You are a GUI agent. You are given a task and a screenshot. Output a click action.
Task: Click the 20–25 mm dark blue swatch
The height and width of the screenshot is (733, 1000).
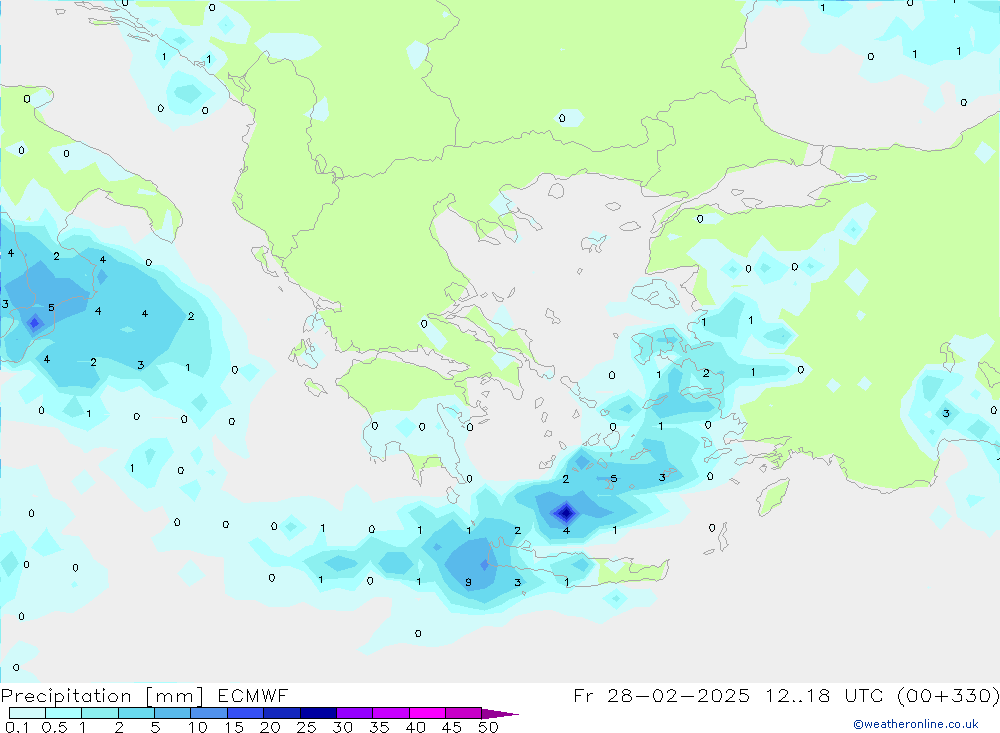(x=281, y=713)
